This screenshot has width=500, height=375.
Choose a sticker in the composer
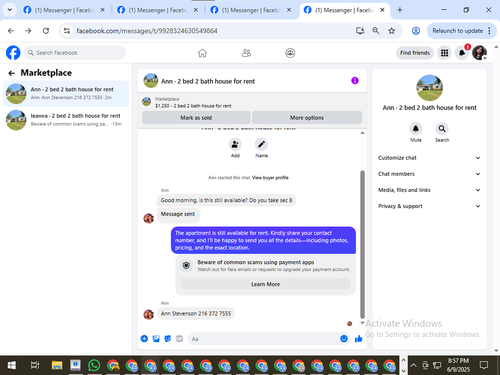pos(168,339)
